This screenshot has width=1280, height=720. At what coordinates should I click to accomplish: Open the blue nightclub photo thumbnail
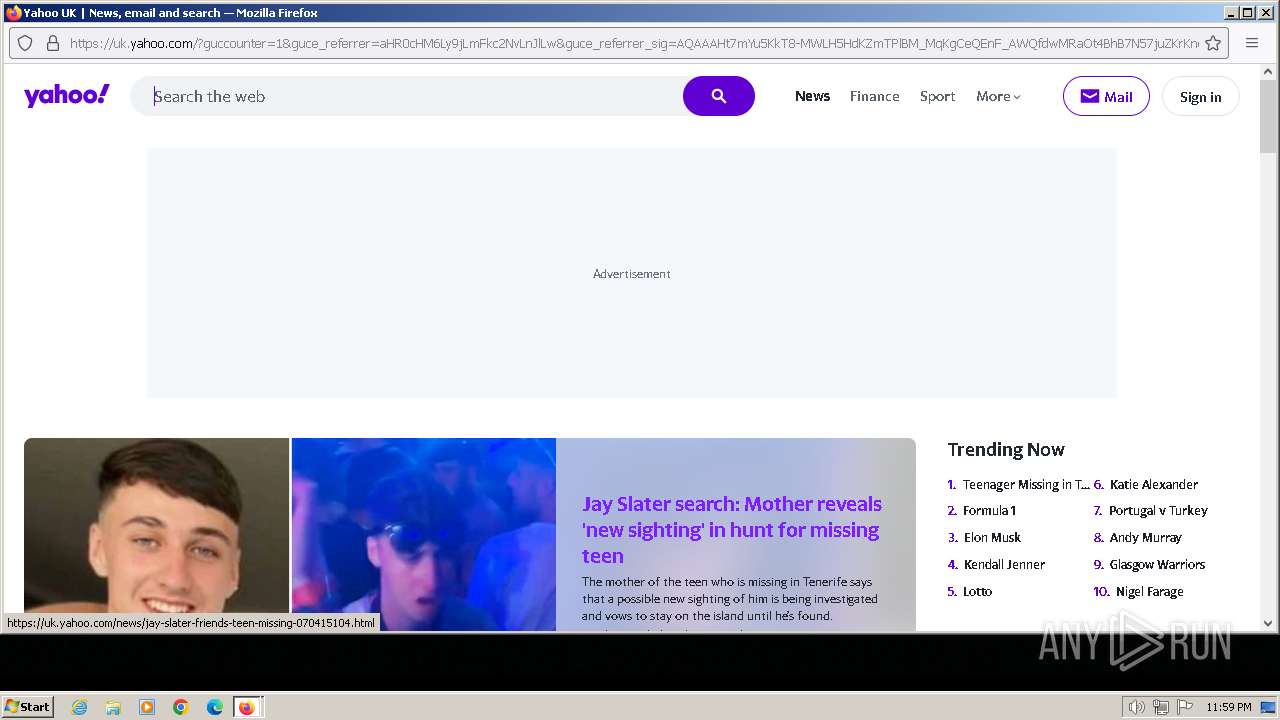coord(424,534)
